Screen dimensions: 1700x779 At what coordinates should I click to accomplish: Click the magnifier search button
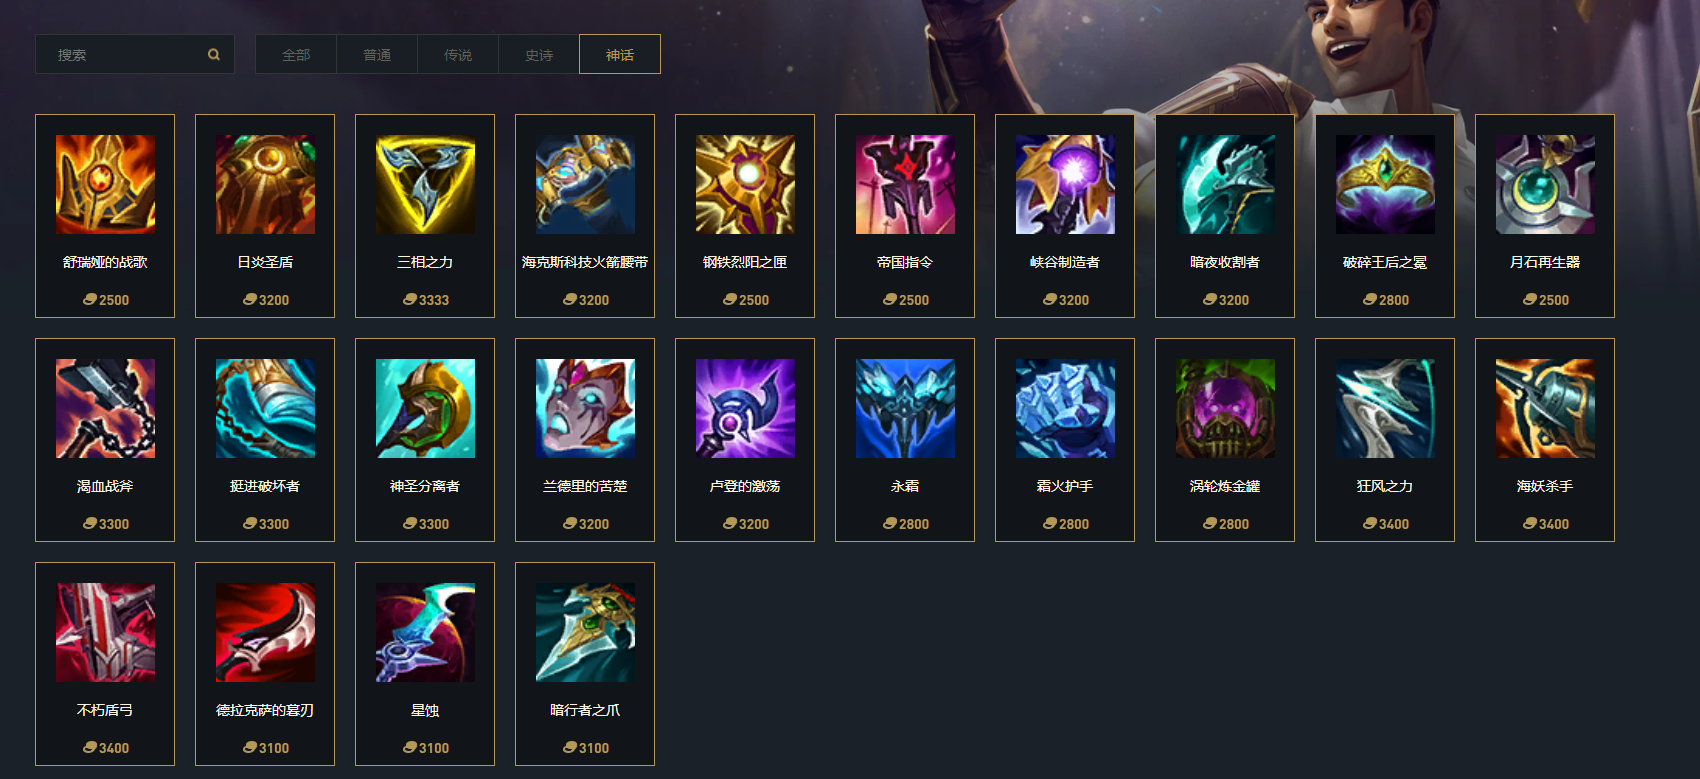click(214, 55)
